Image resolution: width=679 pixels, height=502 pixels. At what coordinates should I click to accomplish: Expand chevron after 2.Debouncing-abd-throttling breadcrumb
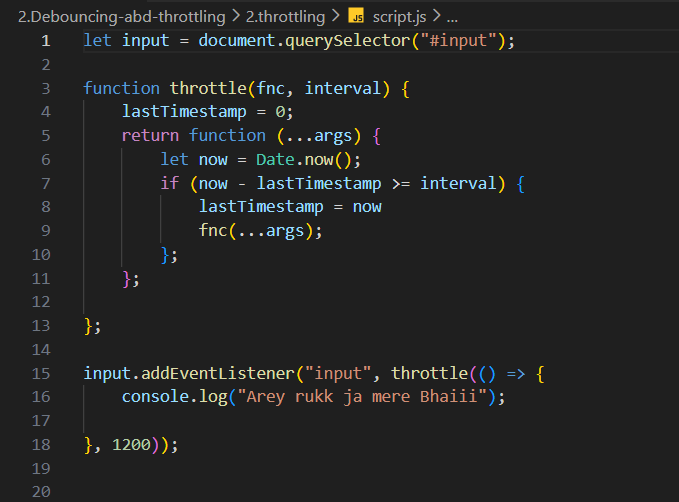[236, 16]
